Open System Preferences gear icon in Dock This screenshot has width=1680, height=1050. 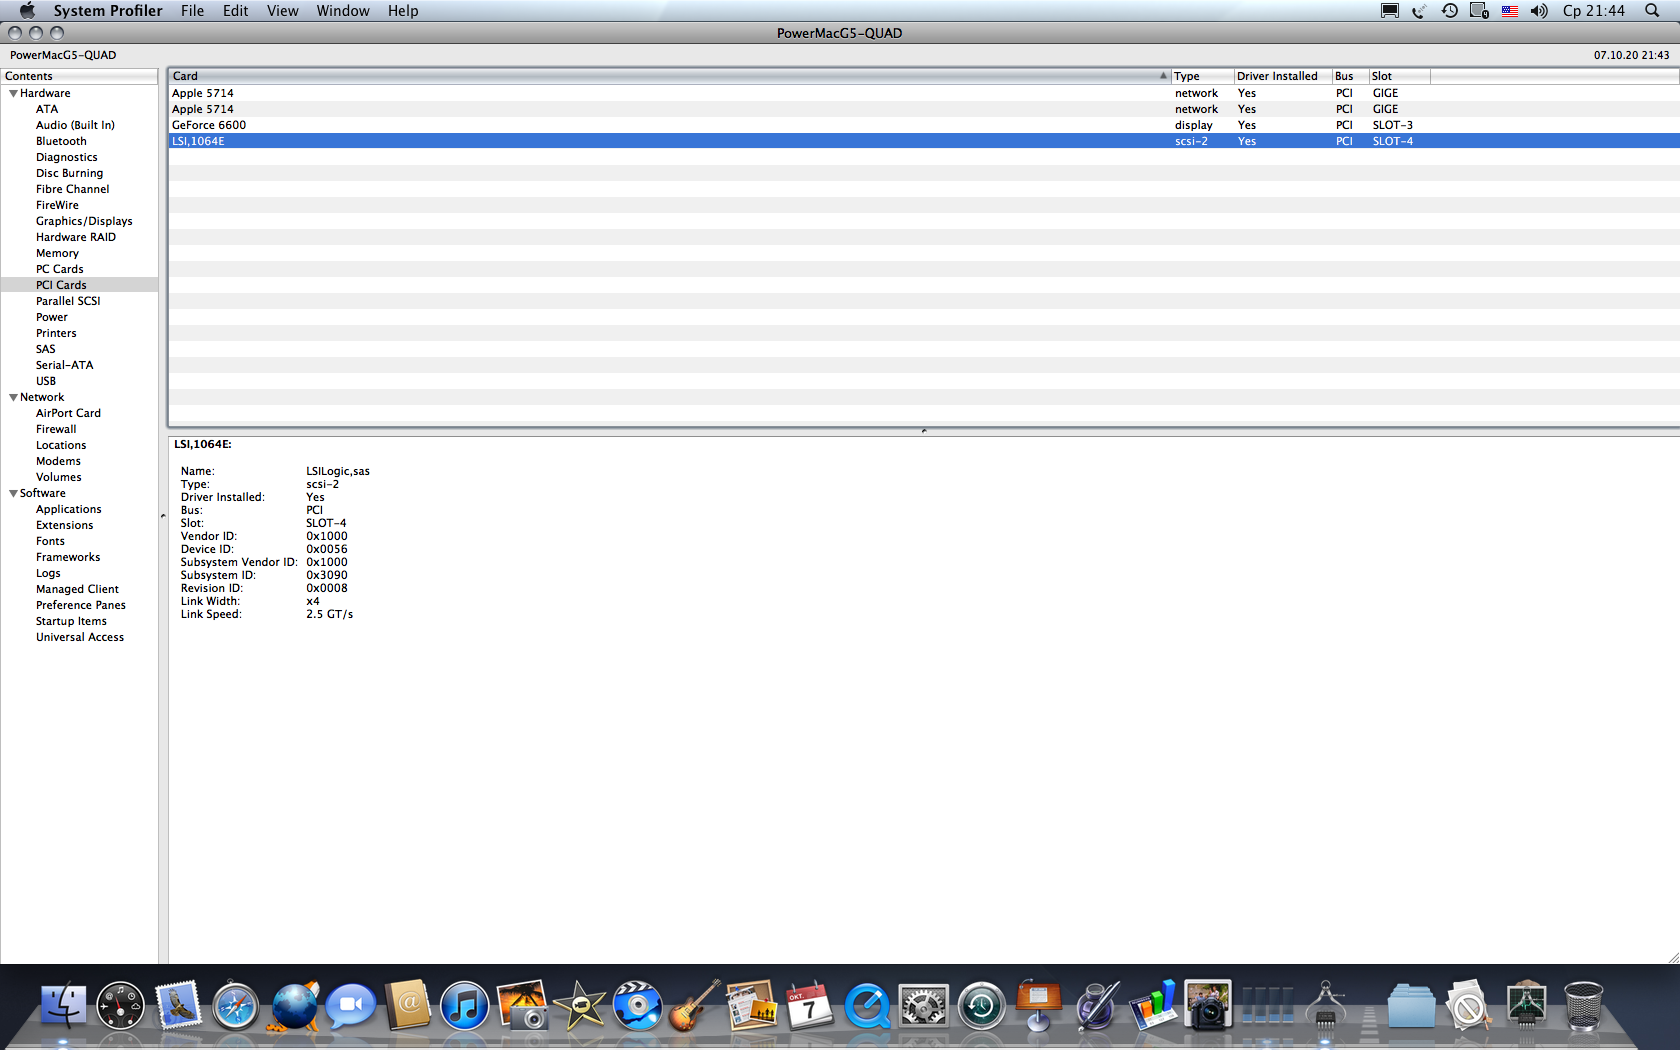pos(923,1006)
